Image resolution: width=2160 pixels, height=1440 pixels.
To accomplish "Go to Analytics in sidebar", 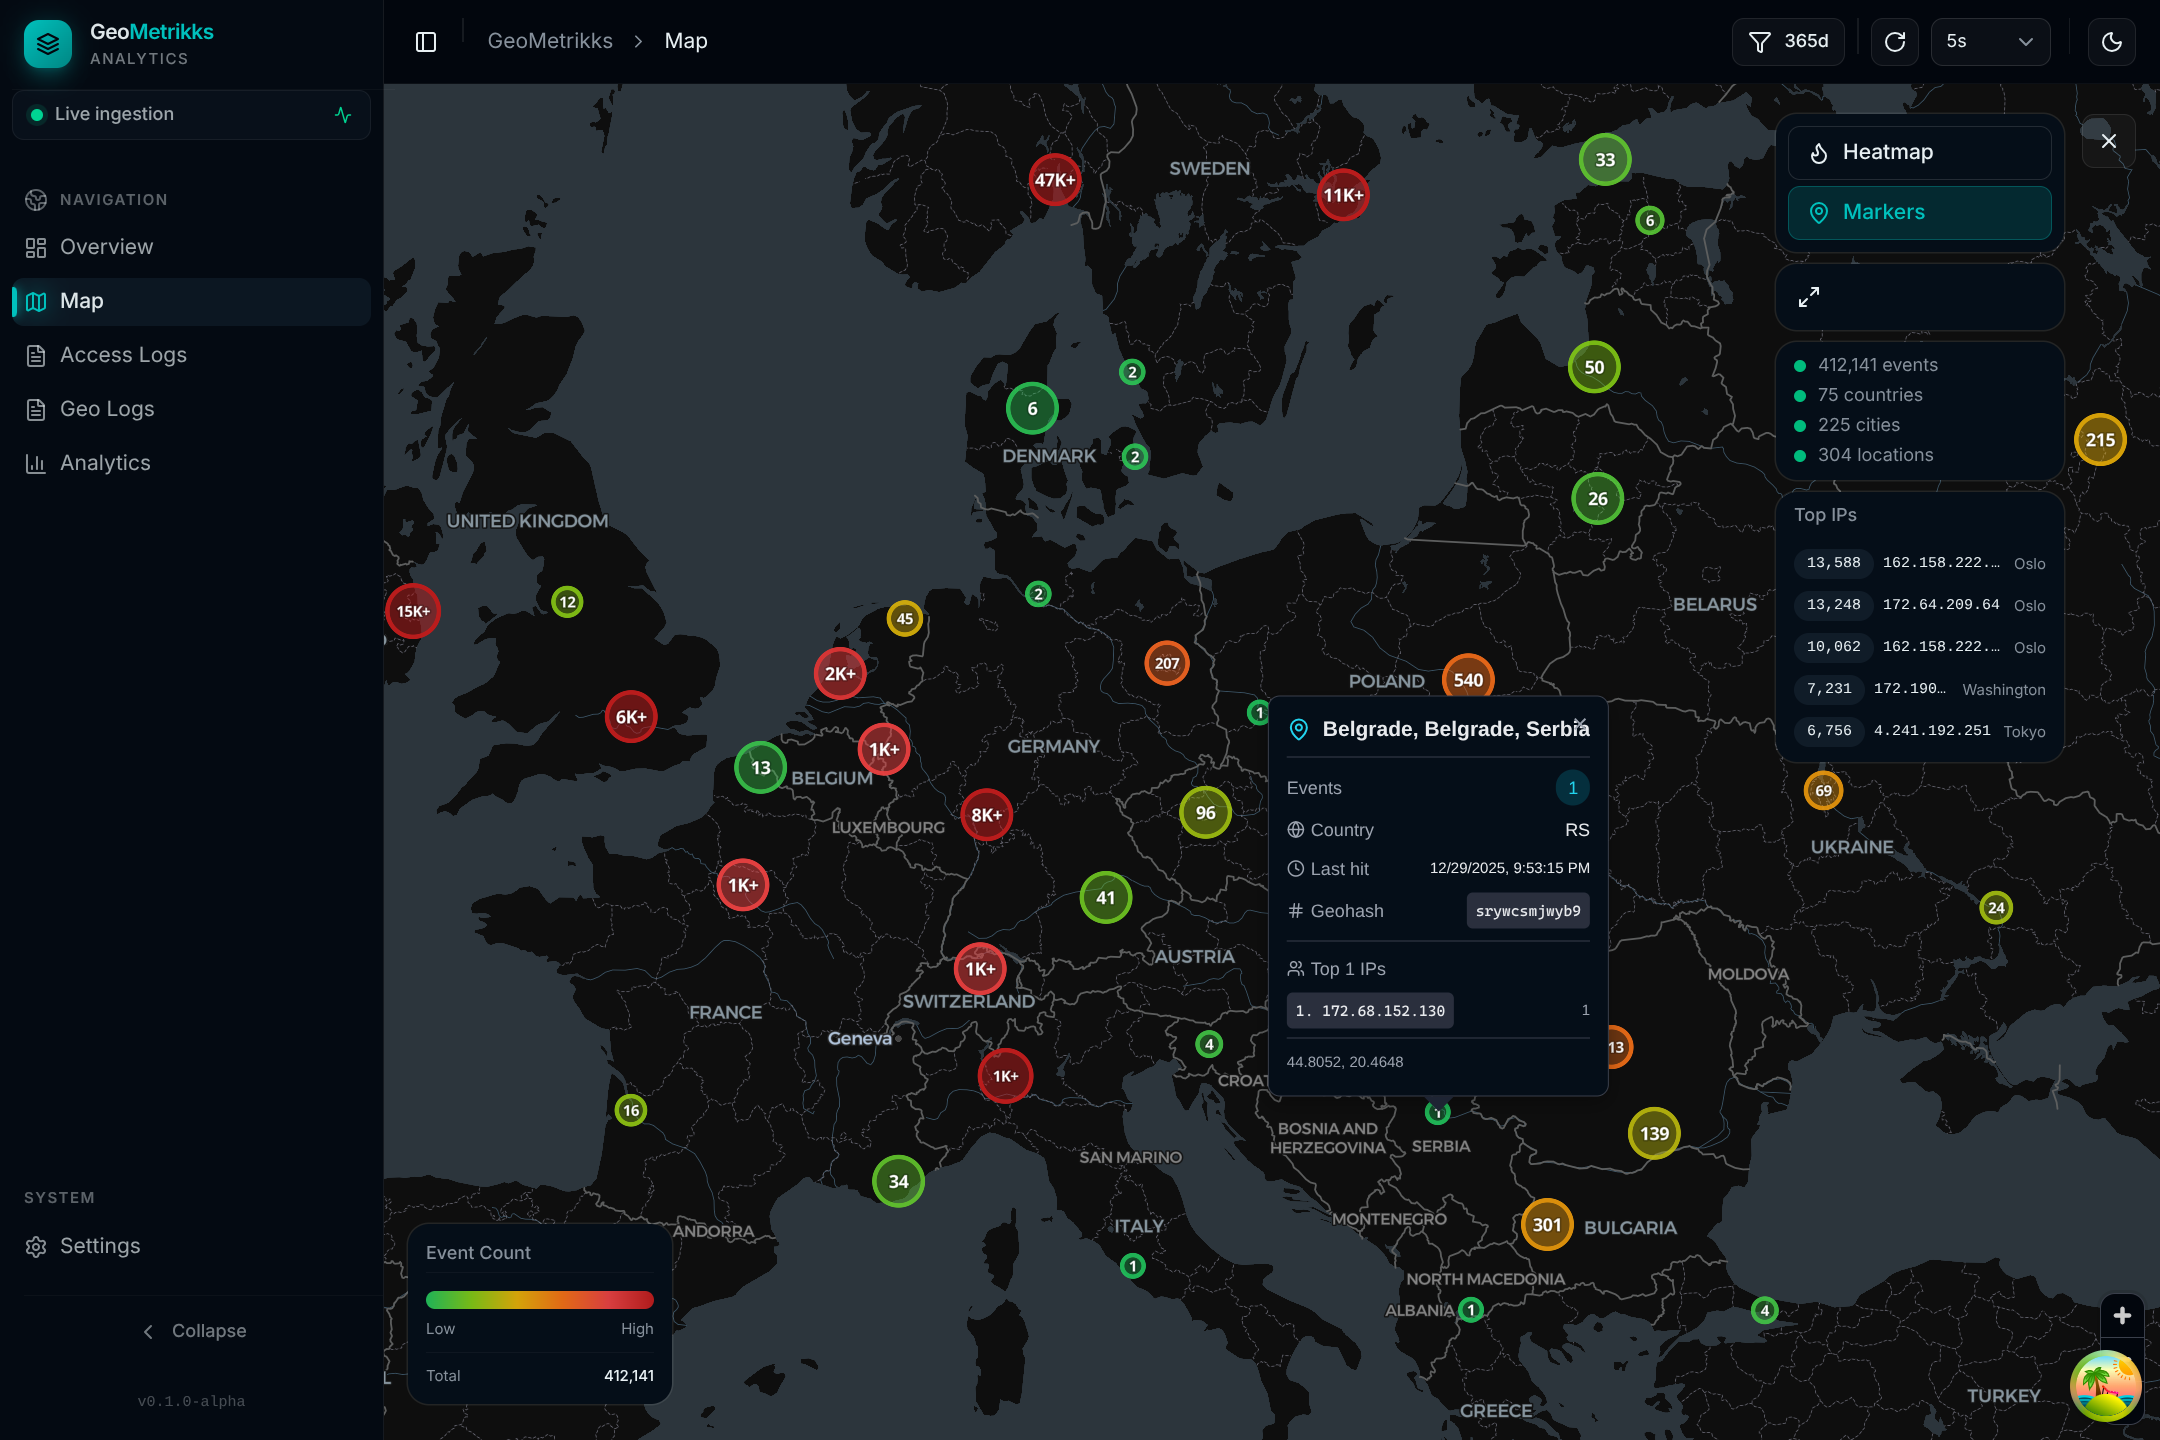I will point(105,463).
